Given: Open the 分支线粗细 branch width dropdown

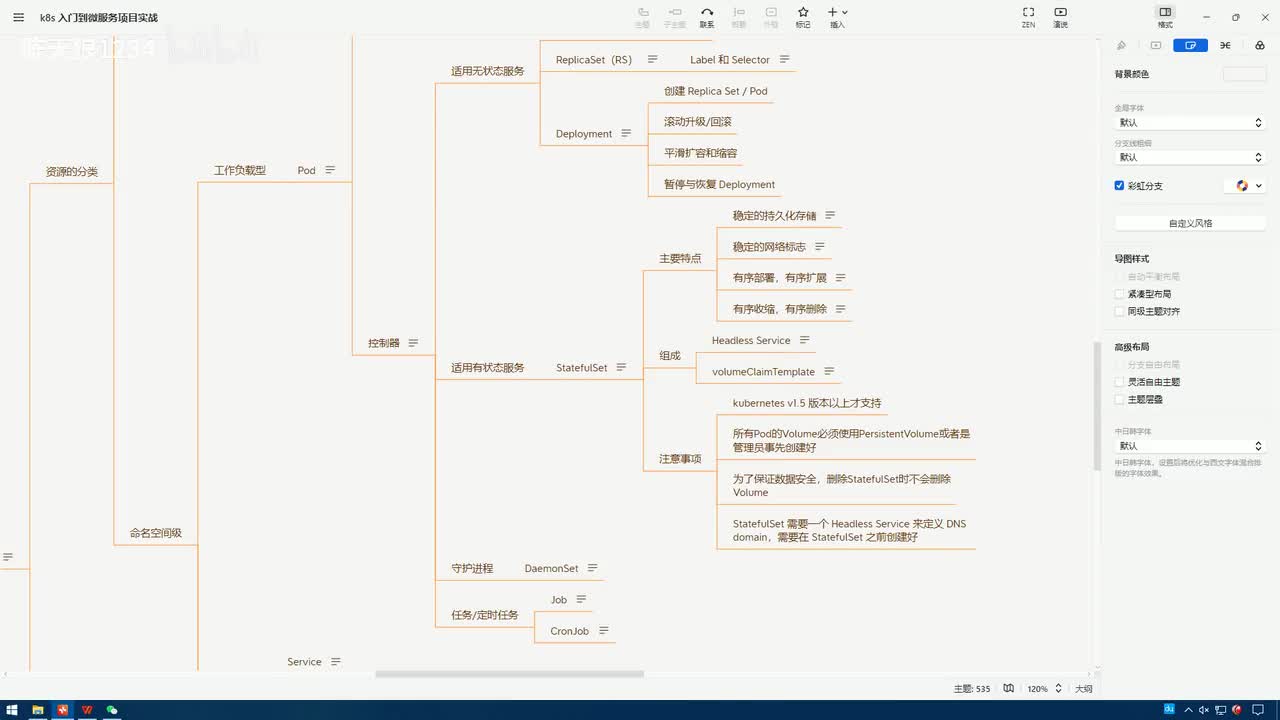Looking at the screenshot, I should pos(1190,157).
